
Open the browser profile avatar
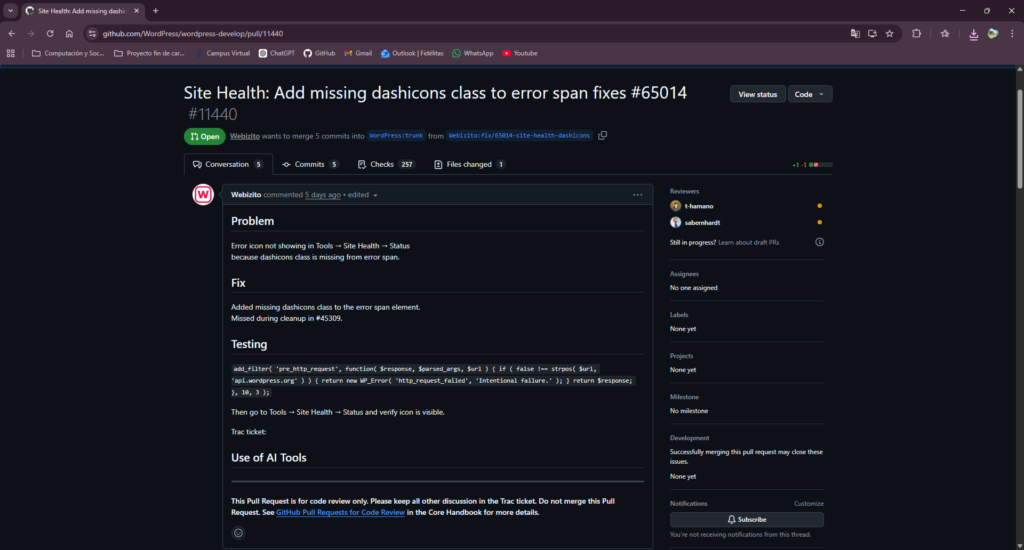tap(993, 33)
